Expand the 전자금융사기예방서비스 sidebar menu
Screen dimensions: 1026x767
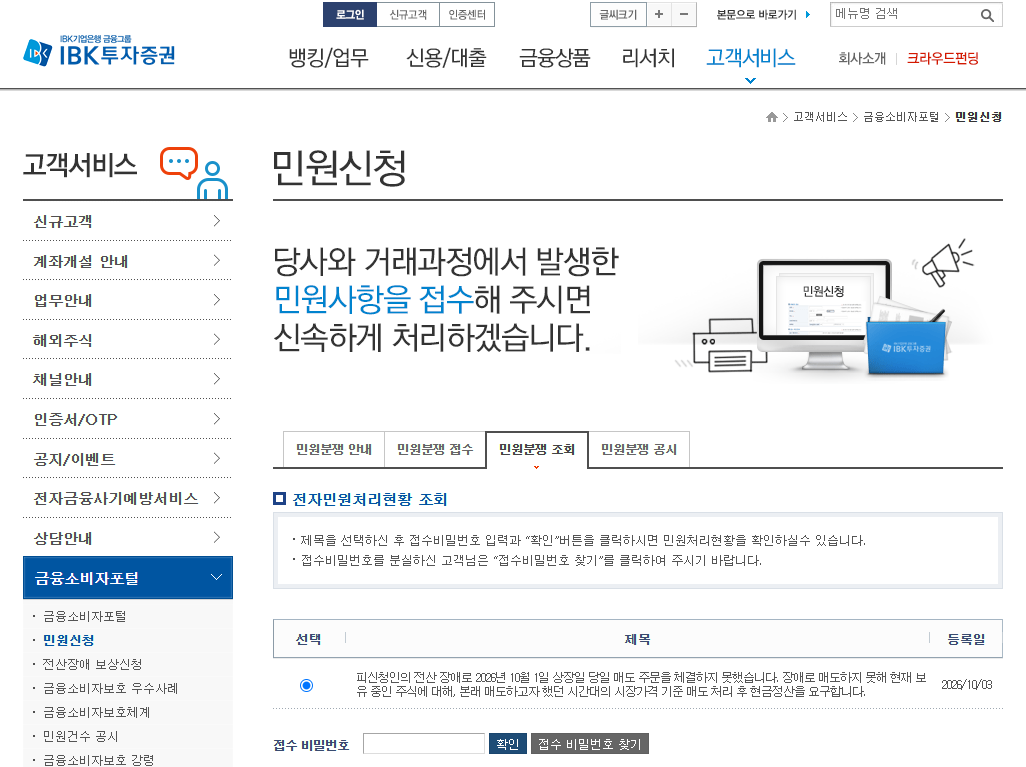click(128, 499)
